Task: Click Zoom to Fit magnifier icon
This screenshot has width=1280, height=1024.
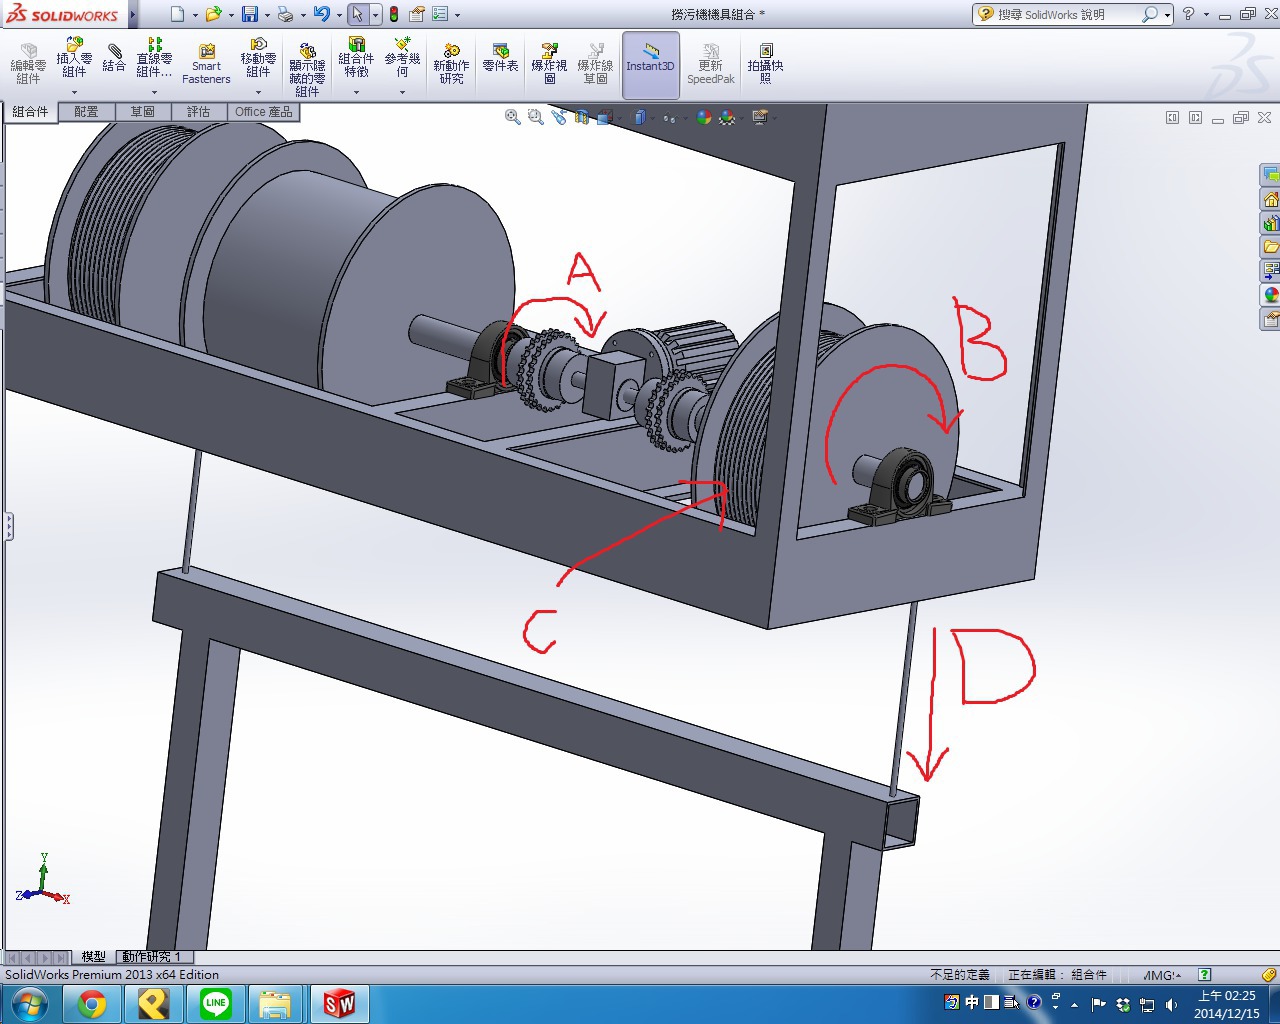Action: click(x=512, y=117)
